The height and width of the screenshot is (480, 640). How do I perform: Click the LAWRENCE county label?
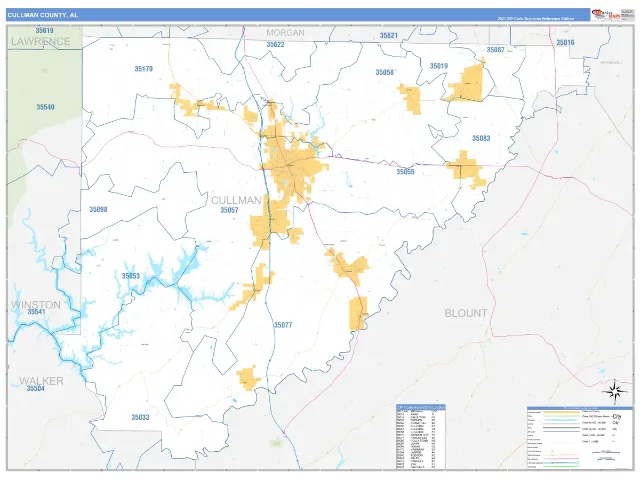(x=41, y=41)
